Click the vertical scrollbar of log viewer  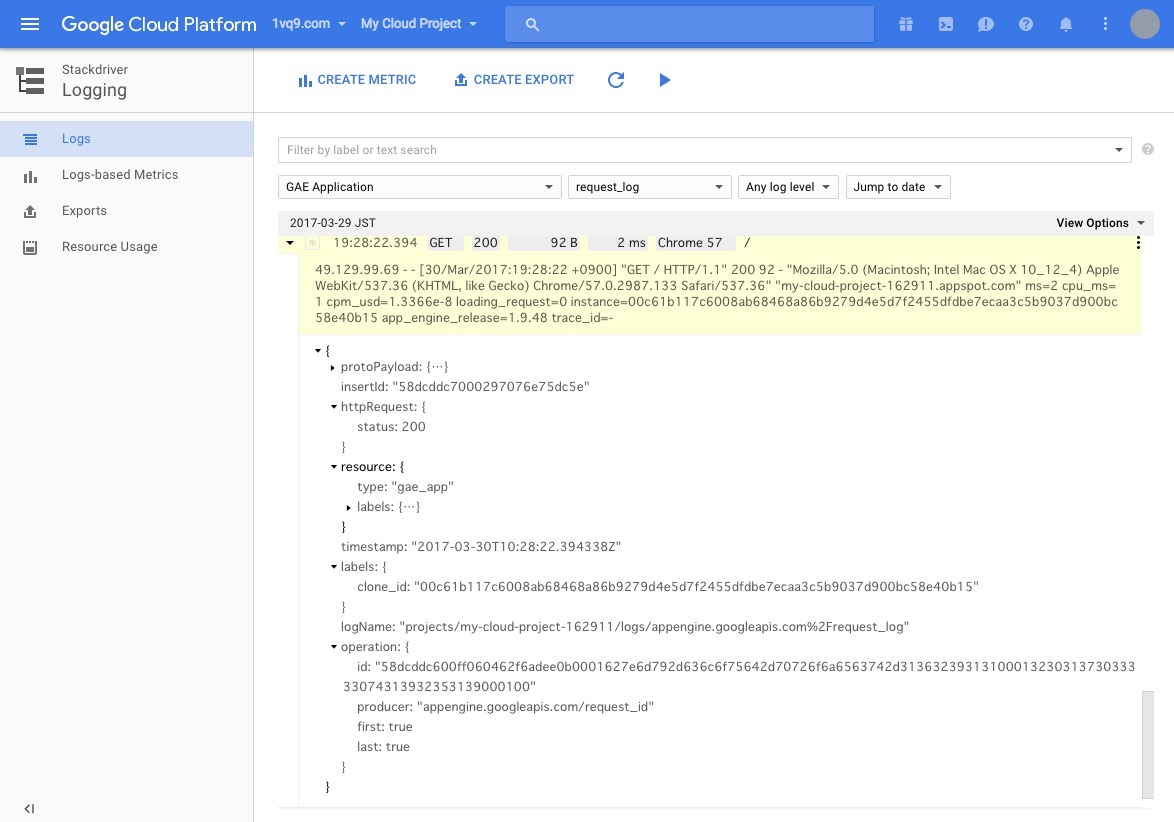1148,745
